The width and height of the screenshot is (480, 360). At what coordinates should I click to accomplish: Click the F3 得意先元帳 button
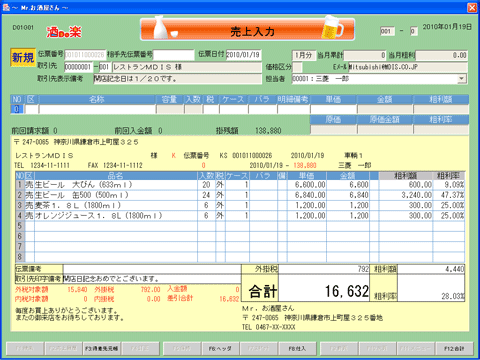(x=101, y=349)
